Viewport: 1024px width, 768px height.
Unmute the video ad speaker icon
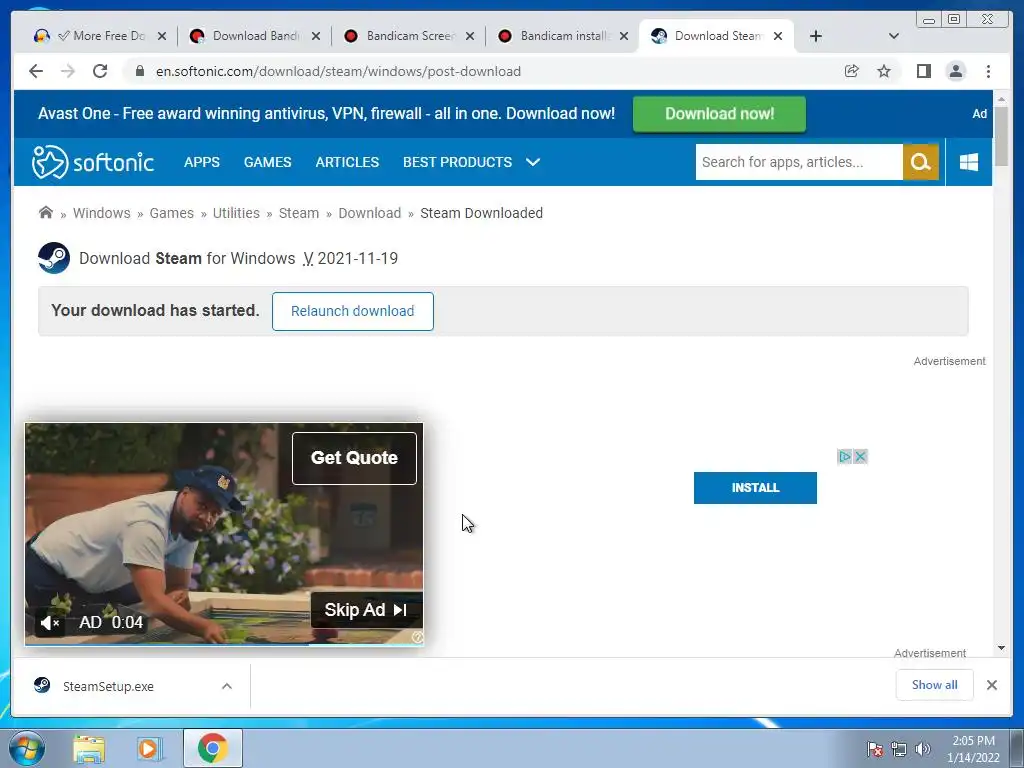click(50, 622)
